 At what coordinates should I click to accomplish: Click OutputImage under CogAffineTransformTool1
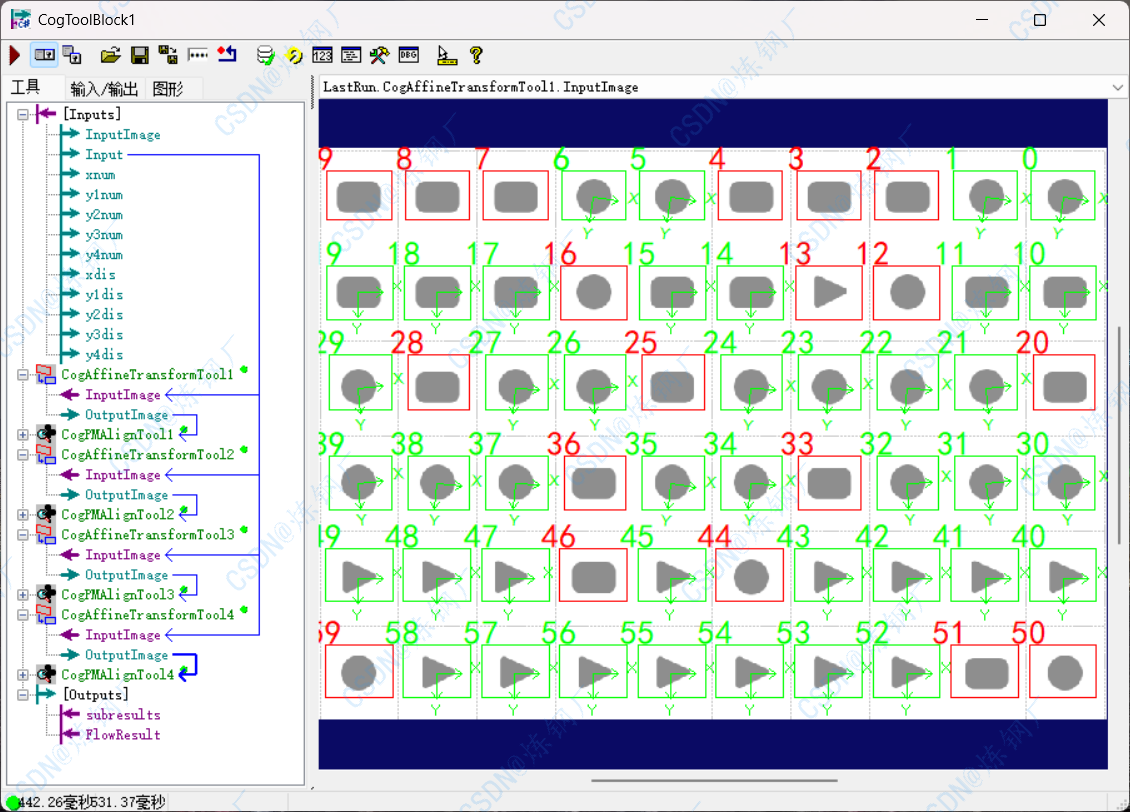[126, 415]
